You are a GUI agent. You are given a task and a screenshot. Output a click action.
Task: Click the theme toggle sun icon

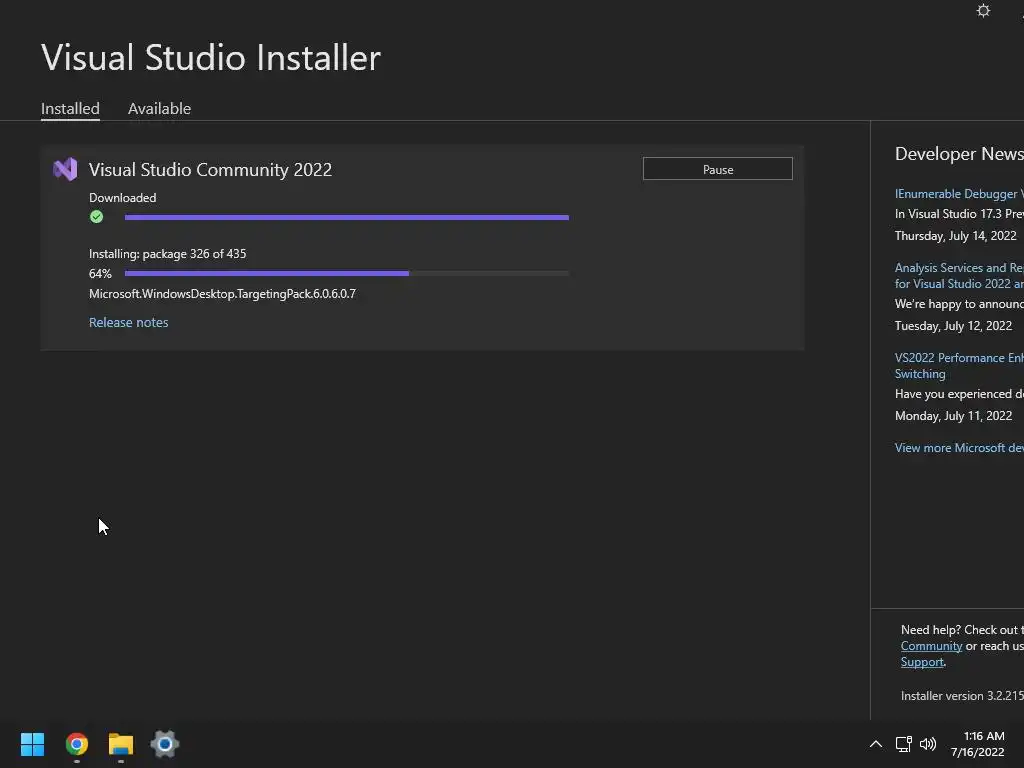click(x=983, y=11)
